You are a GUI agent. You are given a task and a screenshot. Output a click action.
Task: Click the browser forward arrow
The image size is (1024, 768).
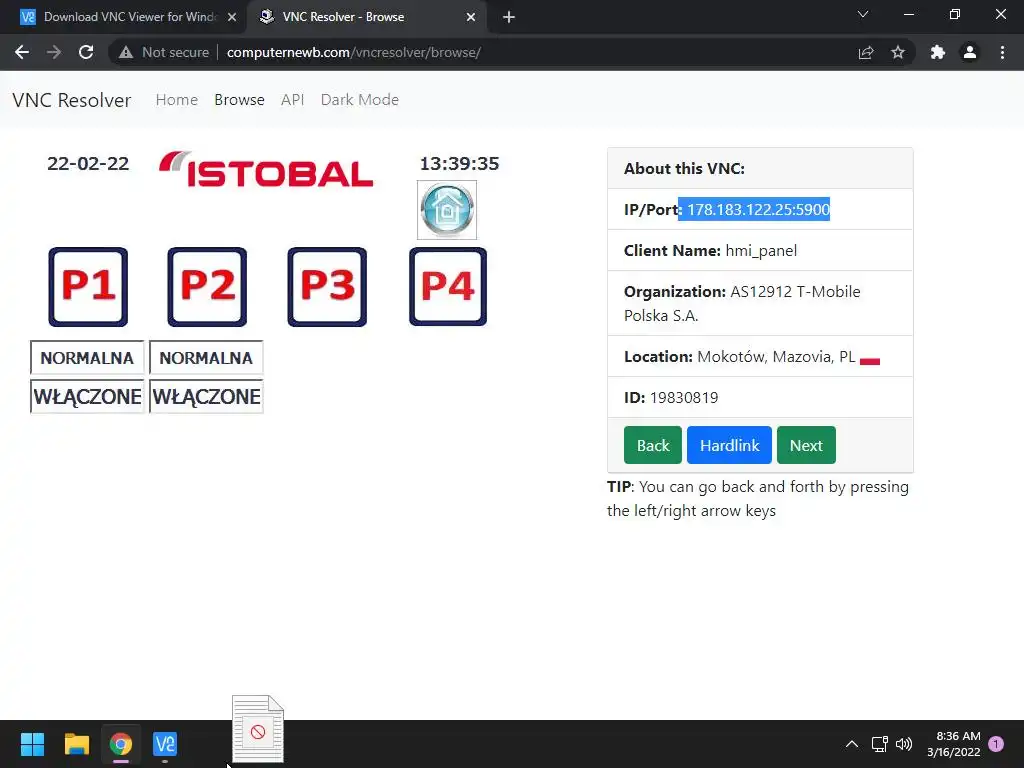(54, 52)
